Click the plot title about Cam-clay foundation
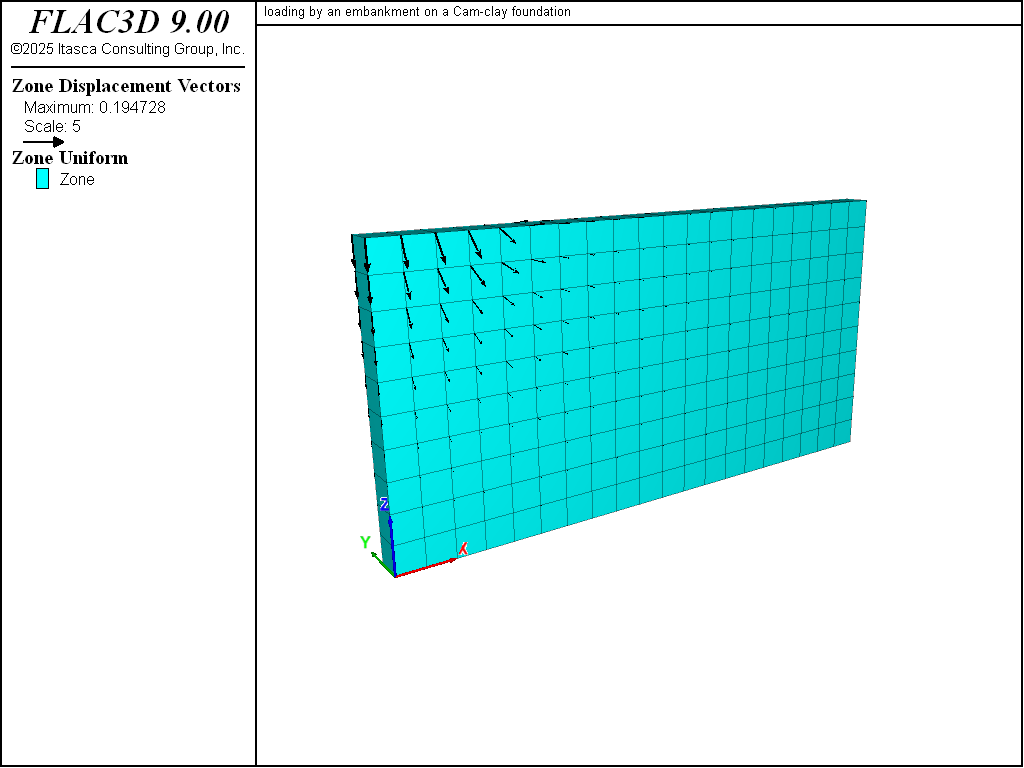 pos(417,12)
